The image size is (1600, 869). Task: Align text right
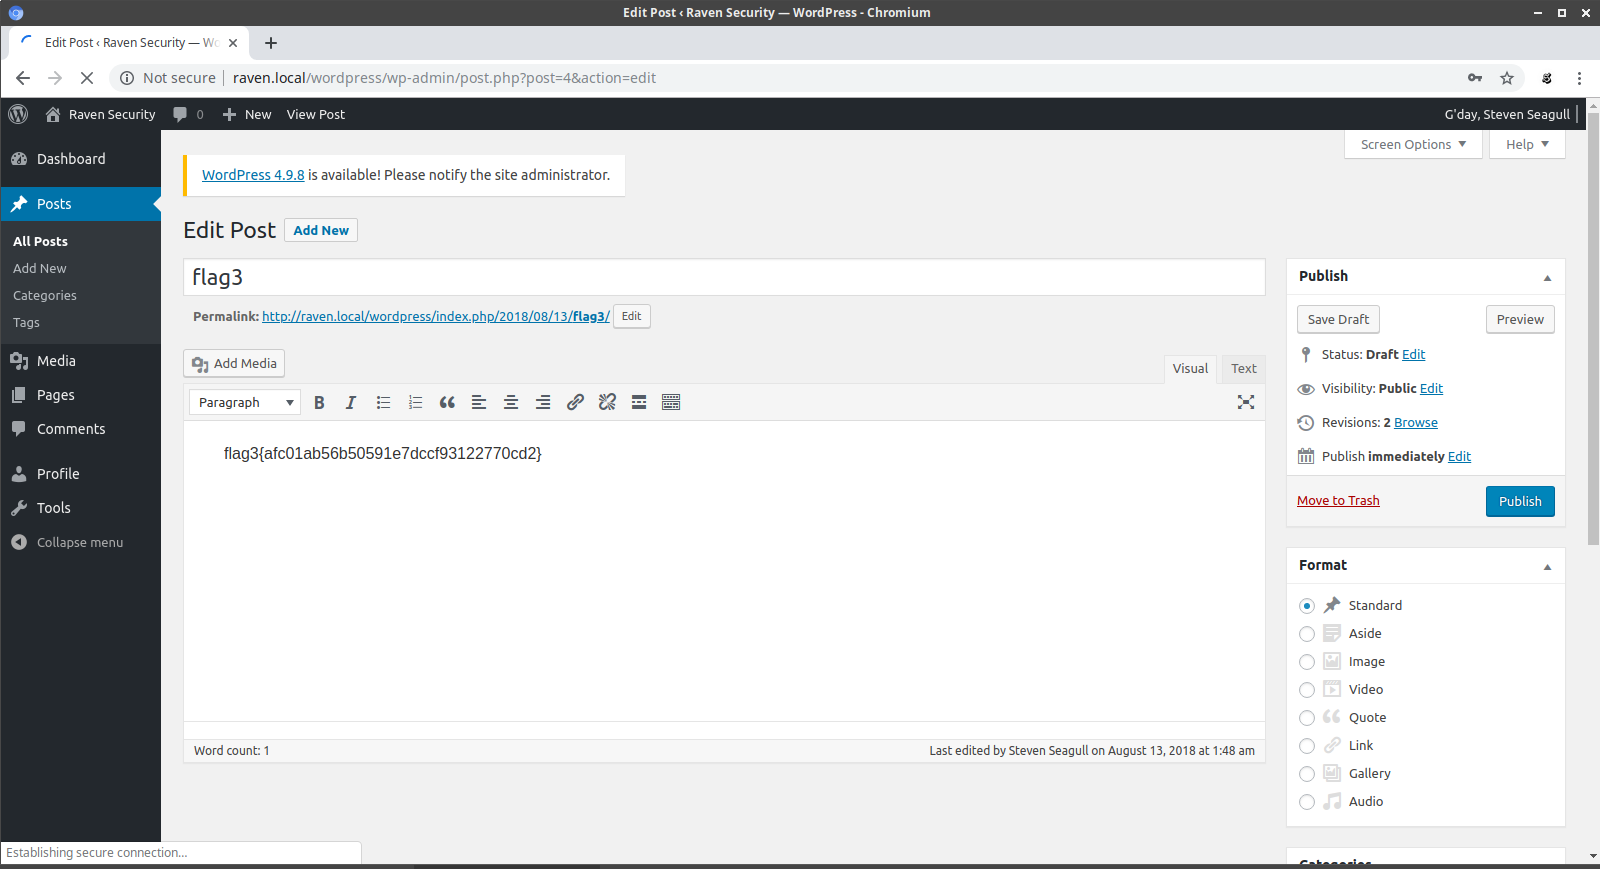(543, 402)
